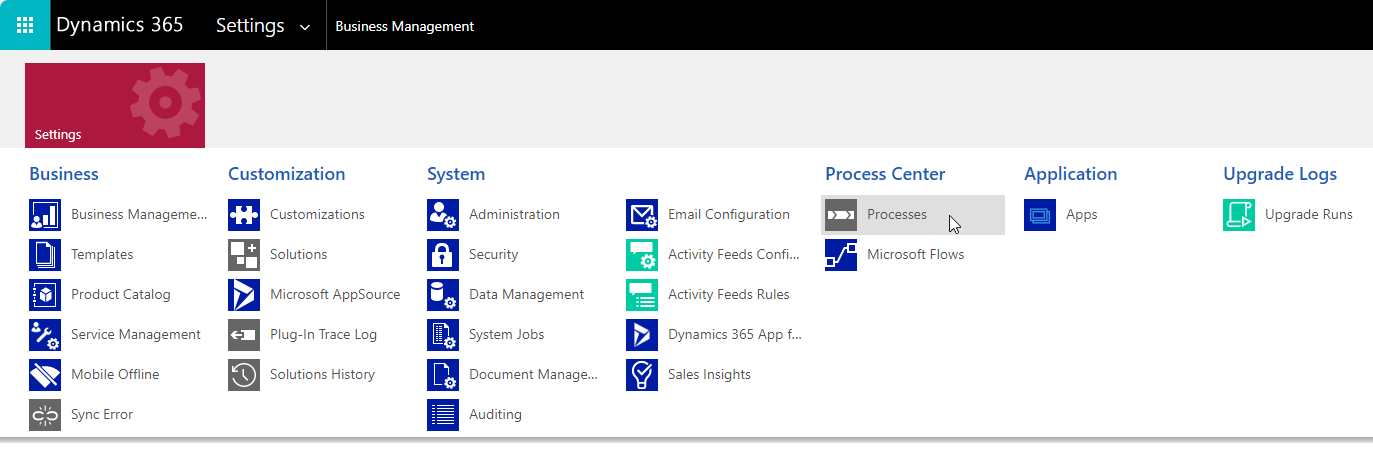
Task: Select Business Management in the breadcrumb
Action: click(x=405, y=26)
